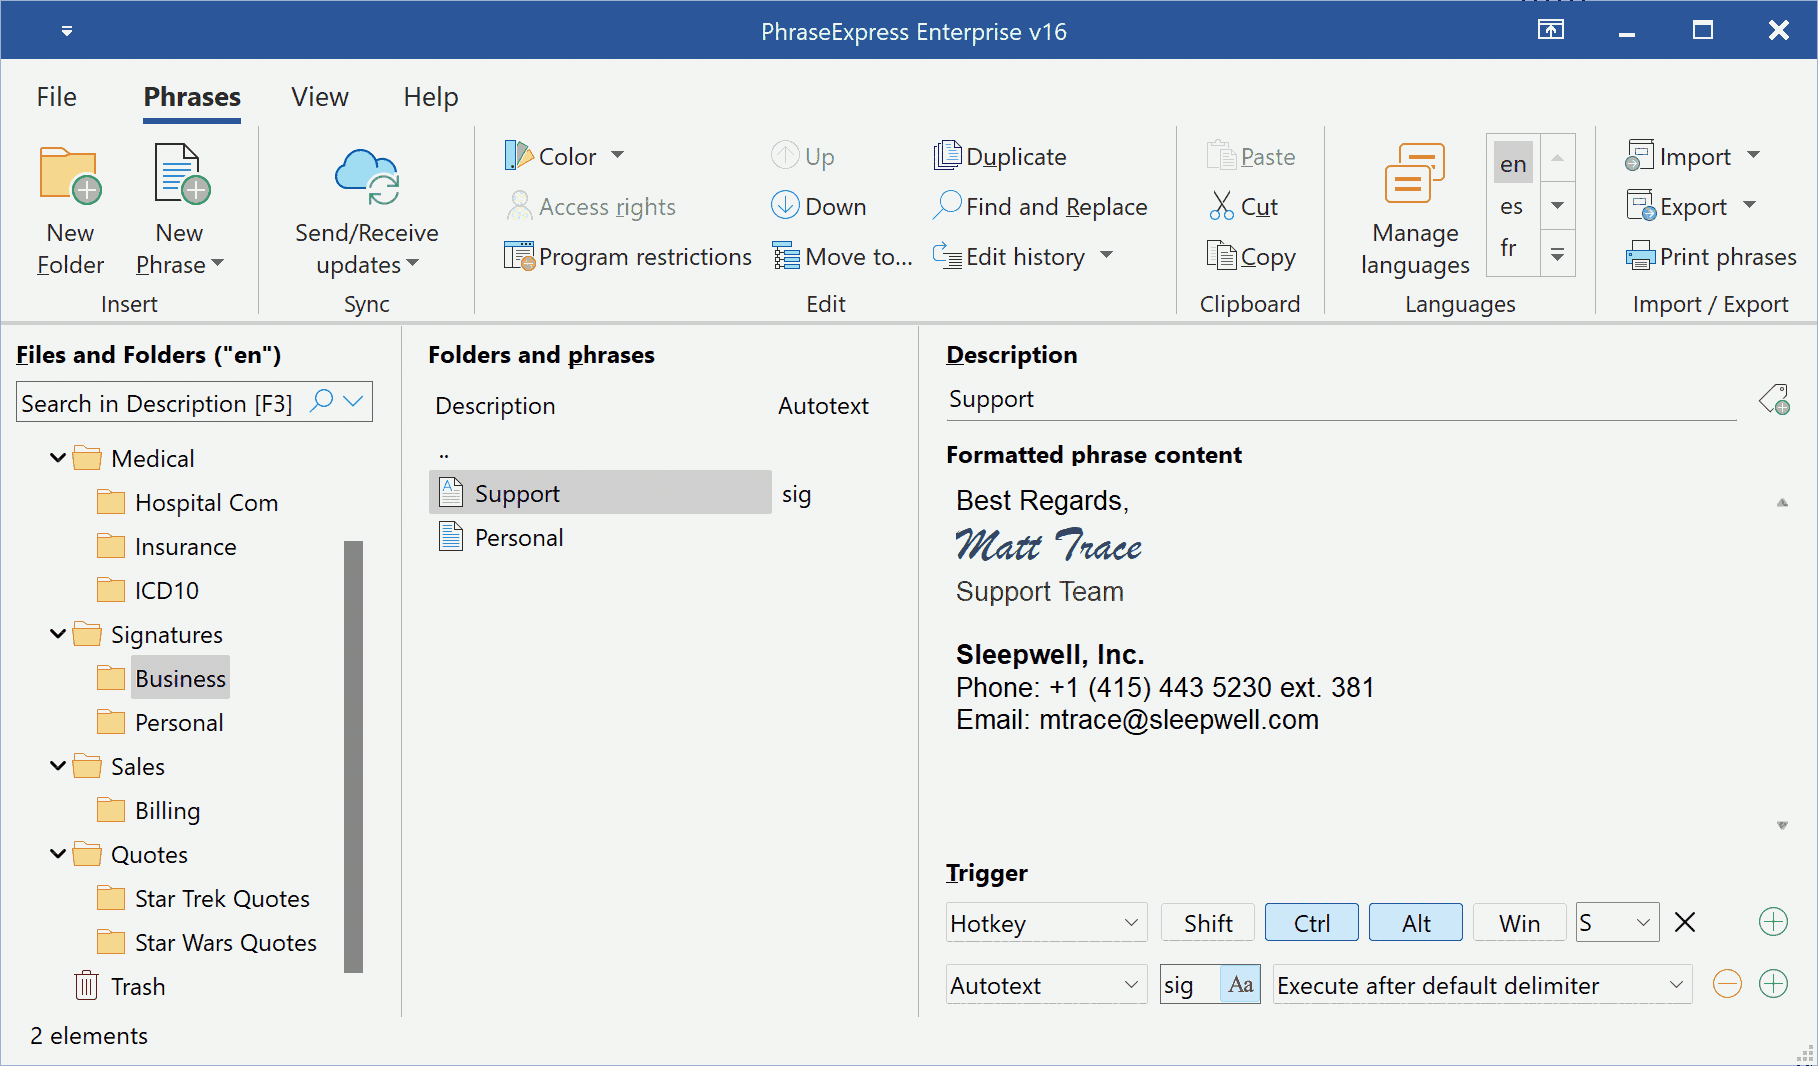The height and width of the screenshot is (1066, 1818).
Task: Toggle case sensitivity for the autotext
Action: click(1241, 984)
